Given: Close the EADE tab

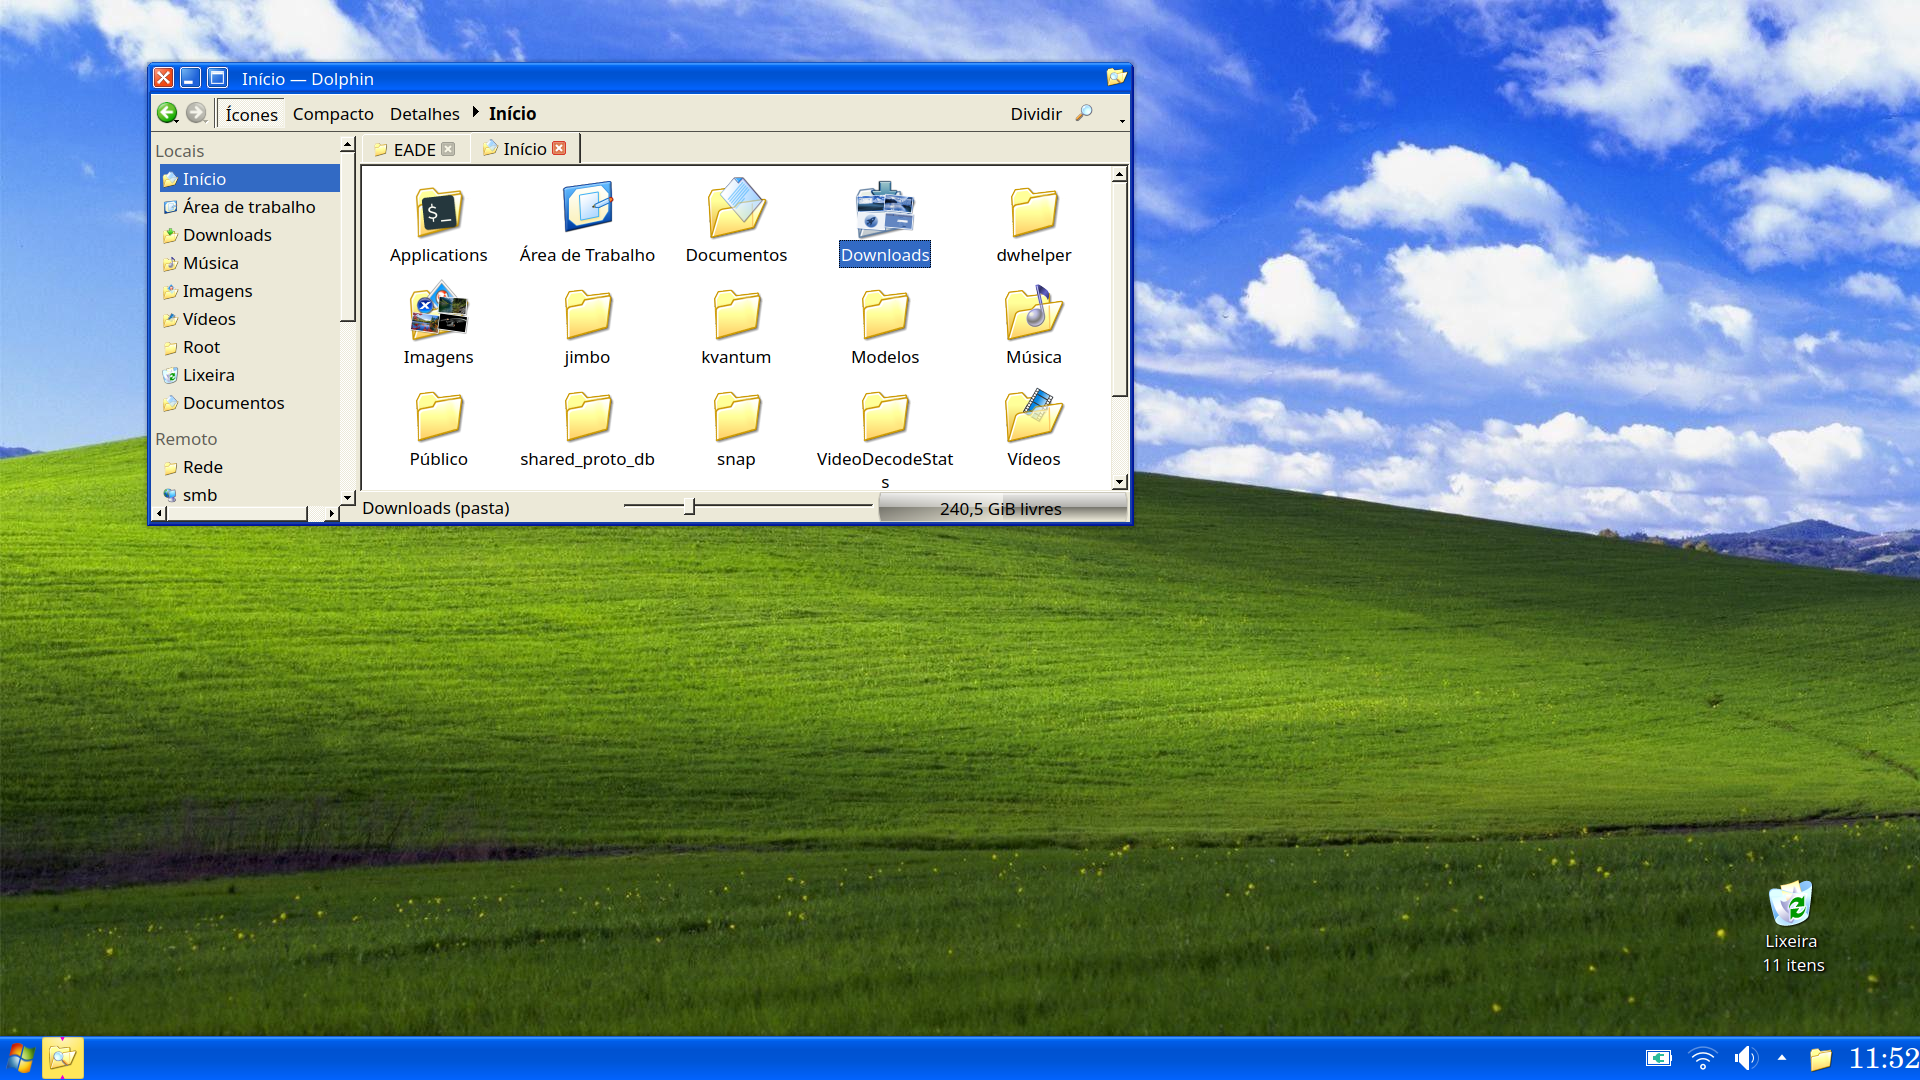Looking at the screenshot, I should click(x=448, y=149).
